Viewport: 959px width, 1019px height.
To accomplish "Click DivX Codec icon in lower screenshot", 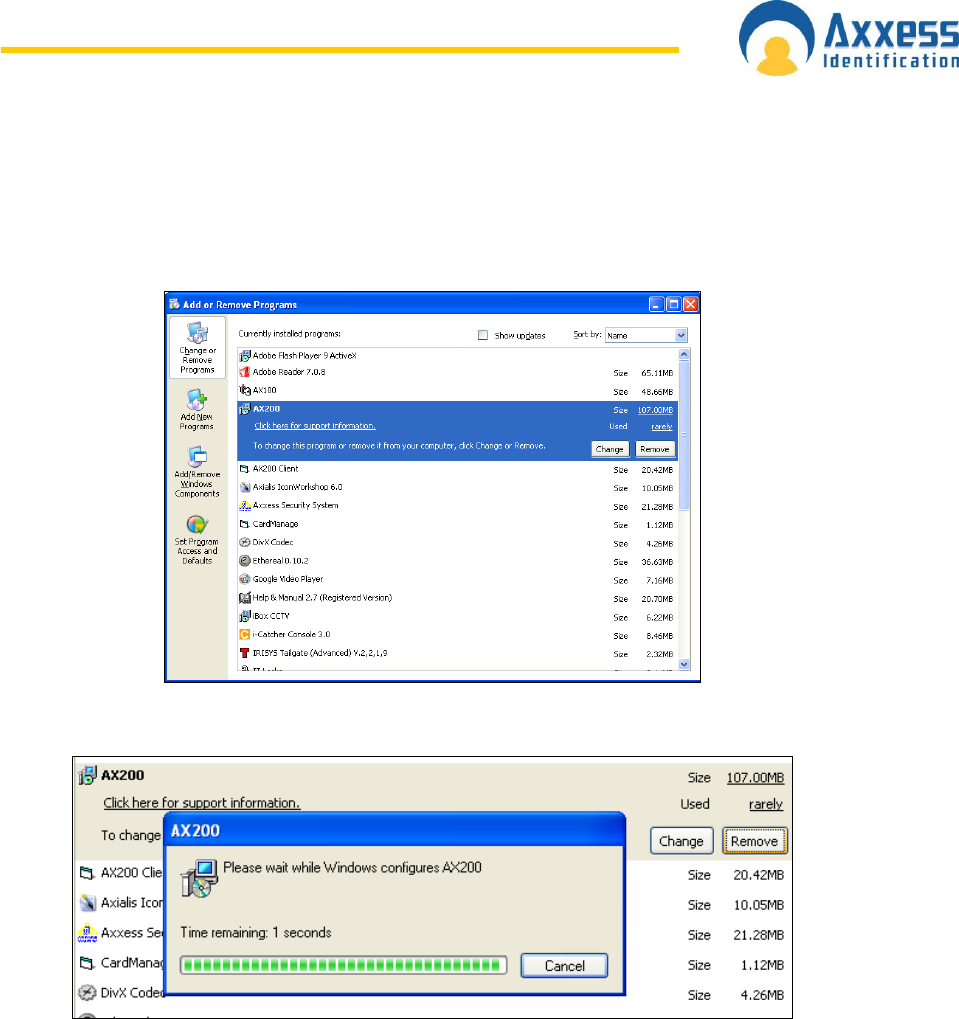I will (x=87, y=993).
